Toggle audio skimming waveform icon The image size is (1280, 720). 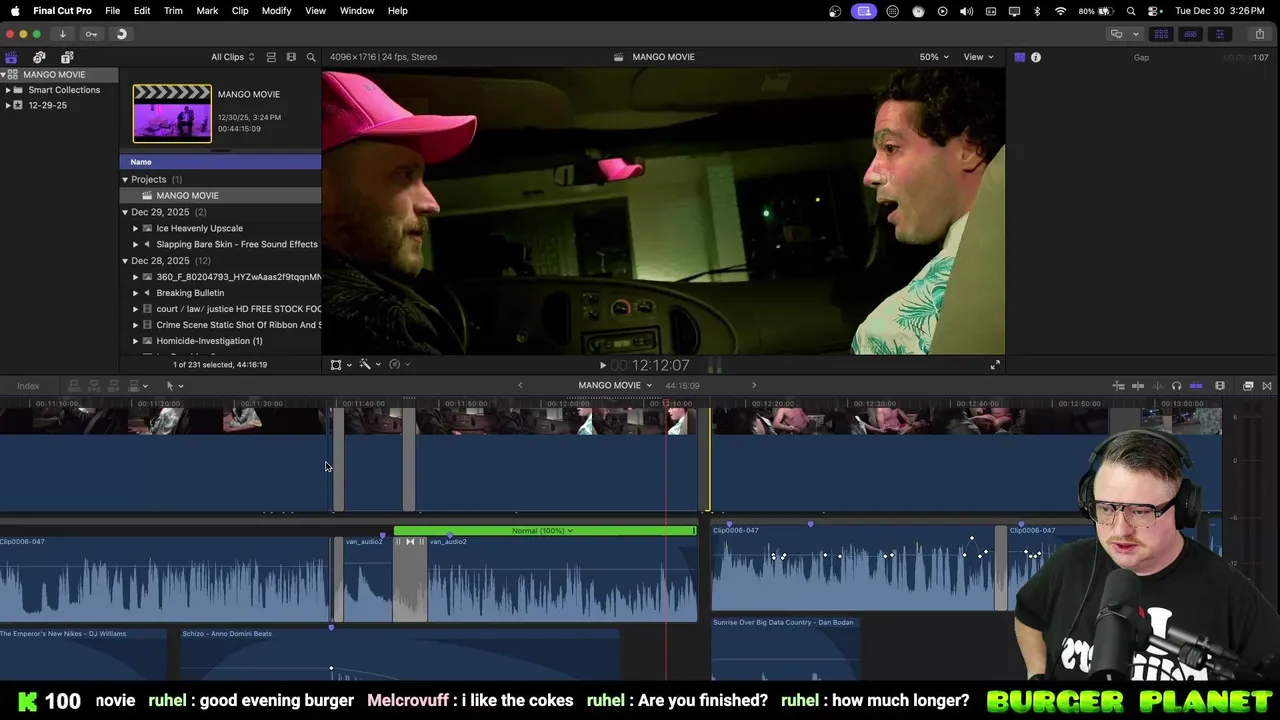pos(1157,386)
